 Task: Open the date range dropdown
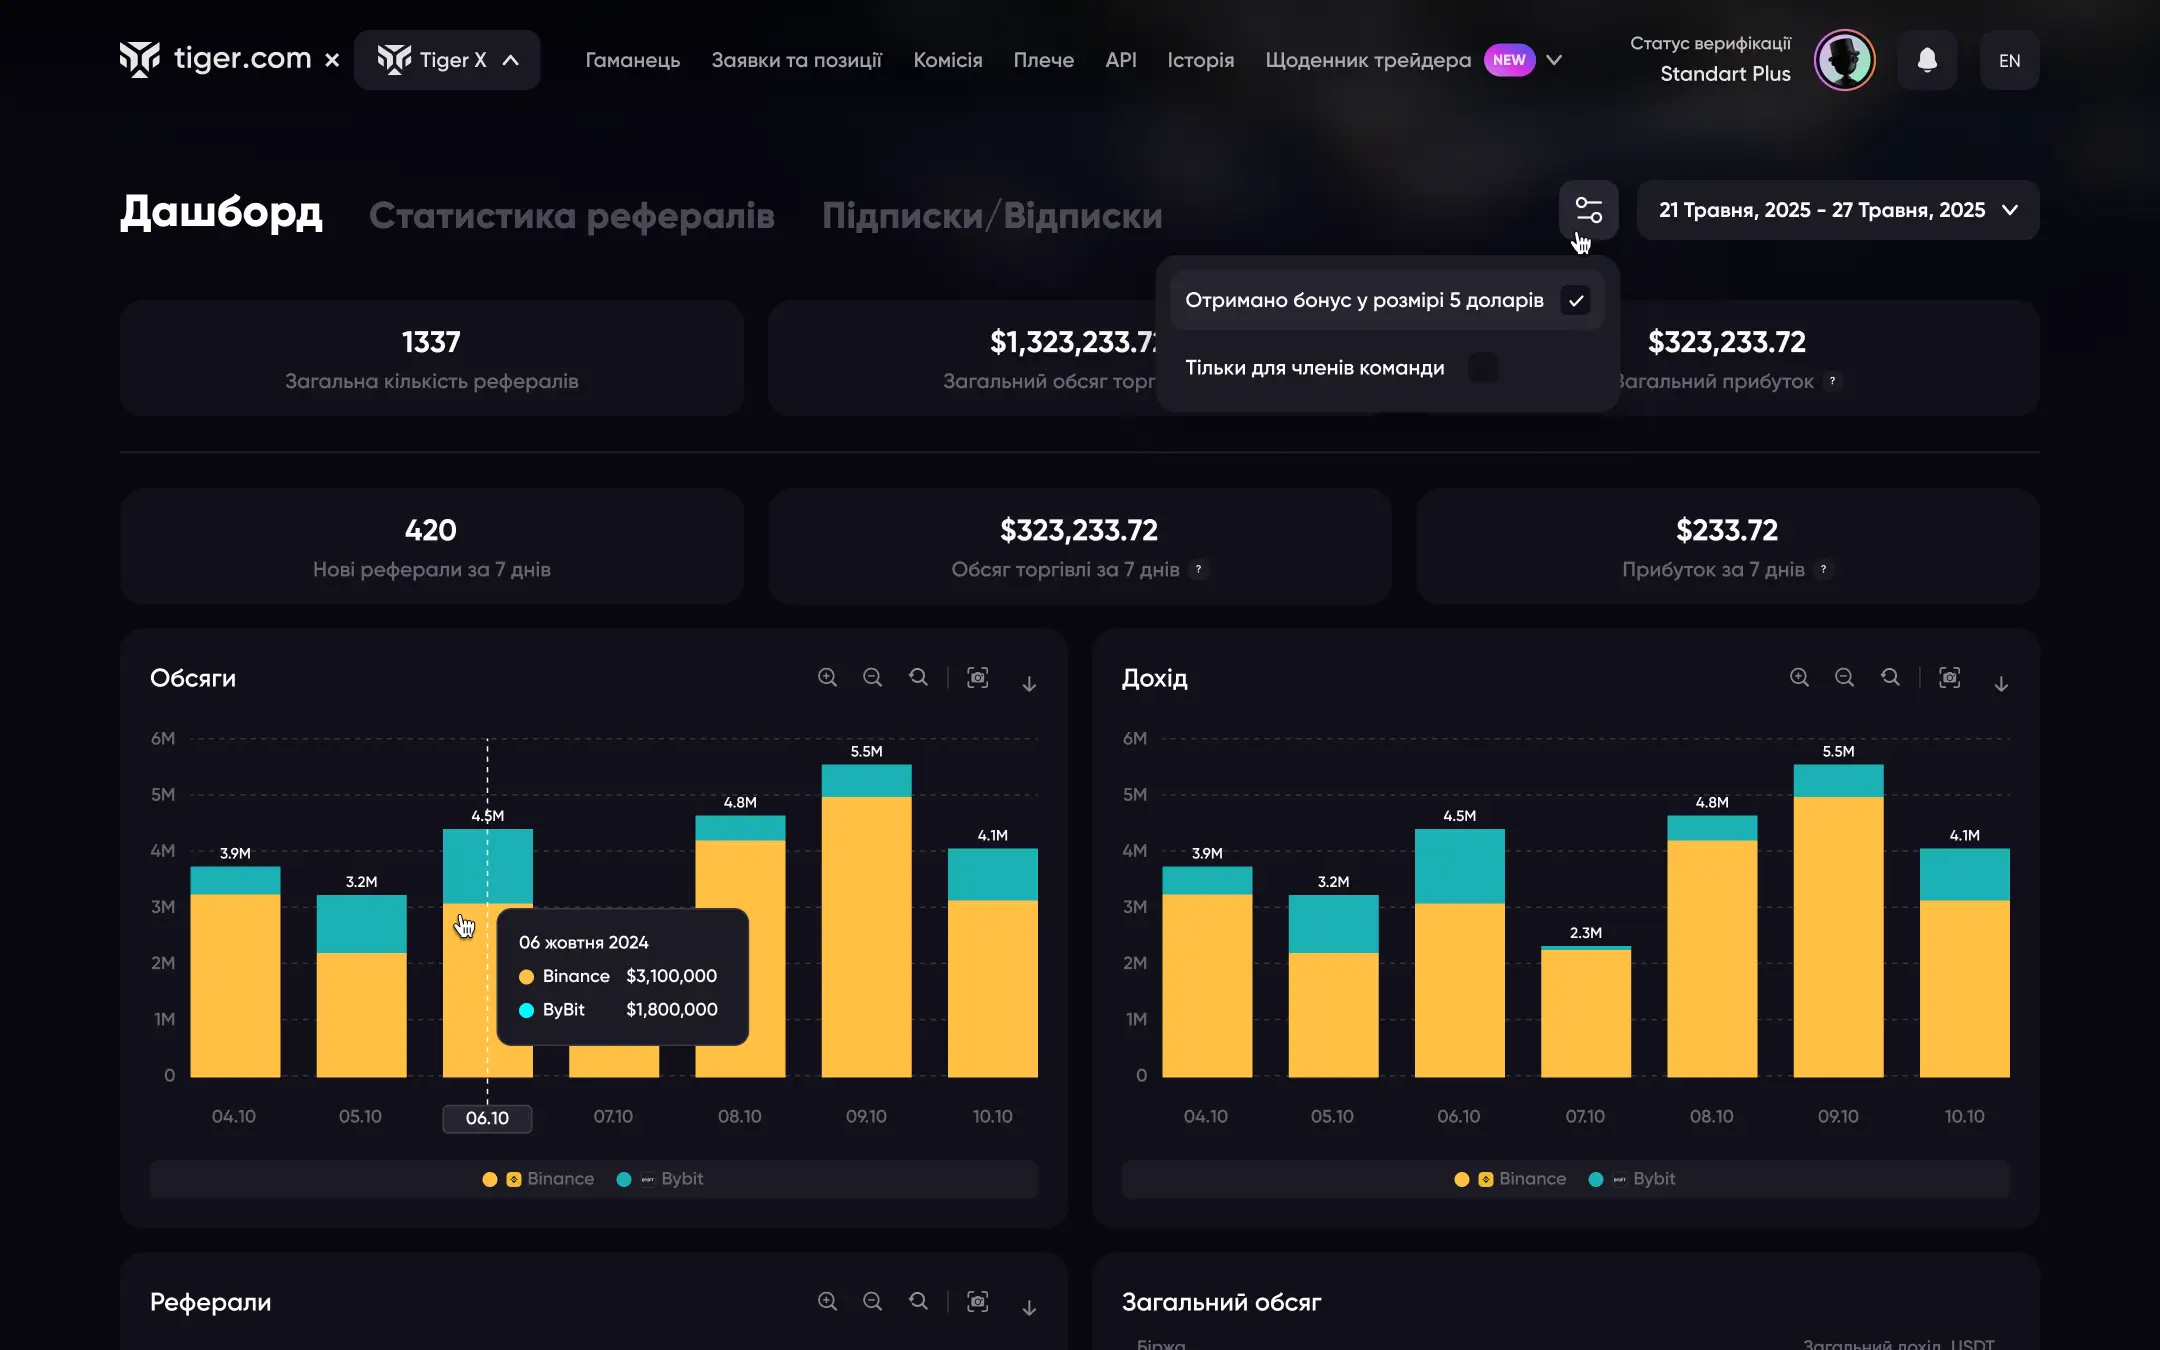click(1837, 210)
